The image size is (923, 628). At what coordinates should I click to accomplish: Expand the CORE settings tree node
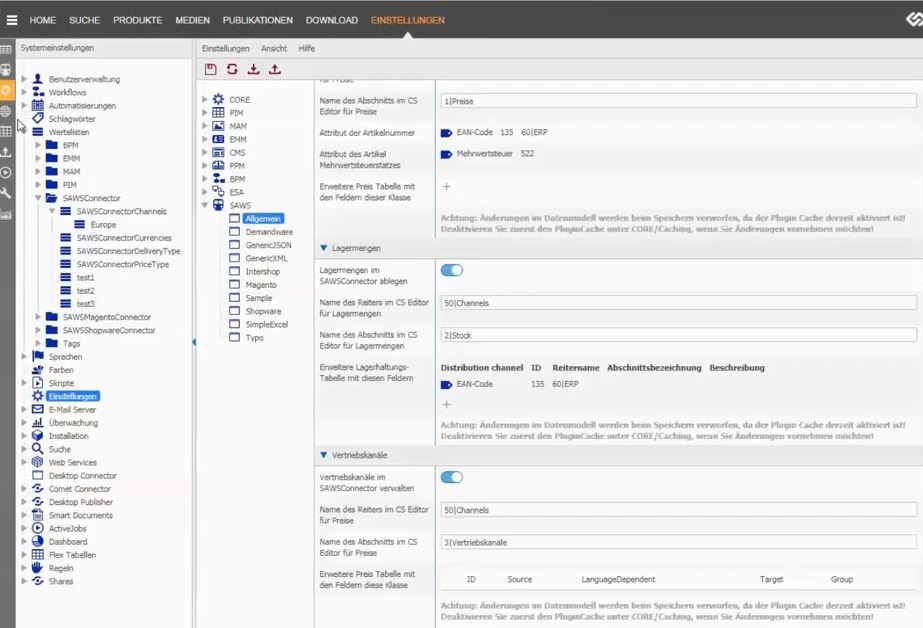point(205,100)
